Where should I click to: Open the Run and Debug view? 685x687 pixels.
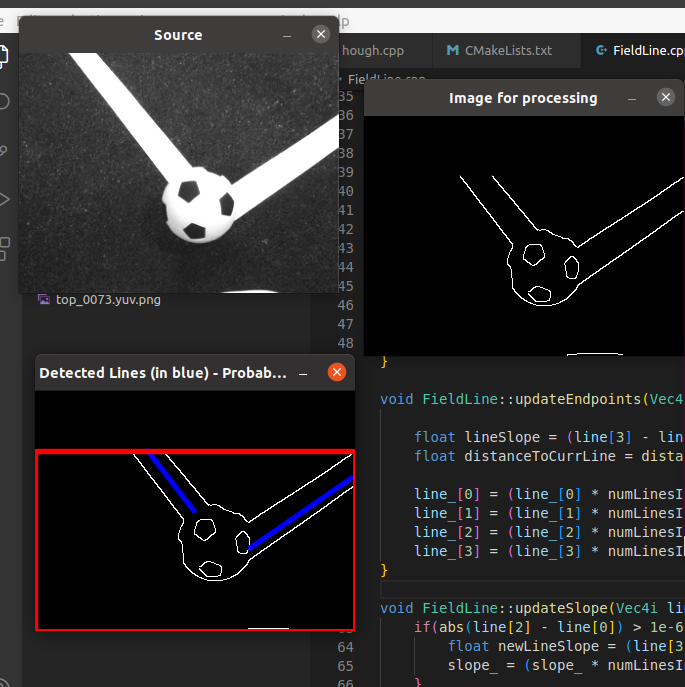(4, 198)
